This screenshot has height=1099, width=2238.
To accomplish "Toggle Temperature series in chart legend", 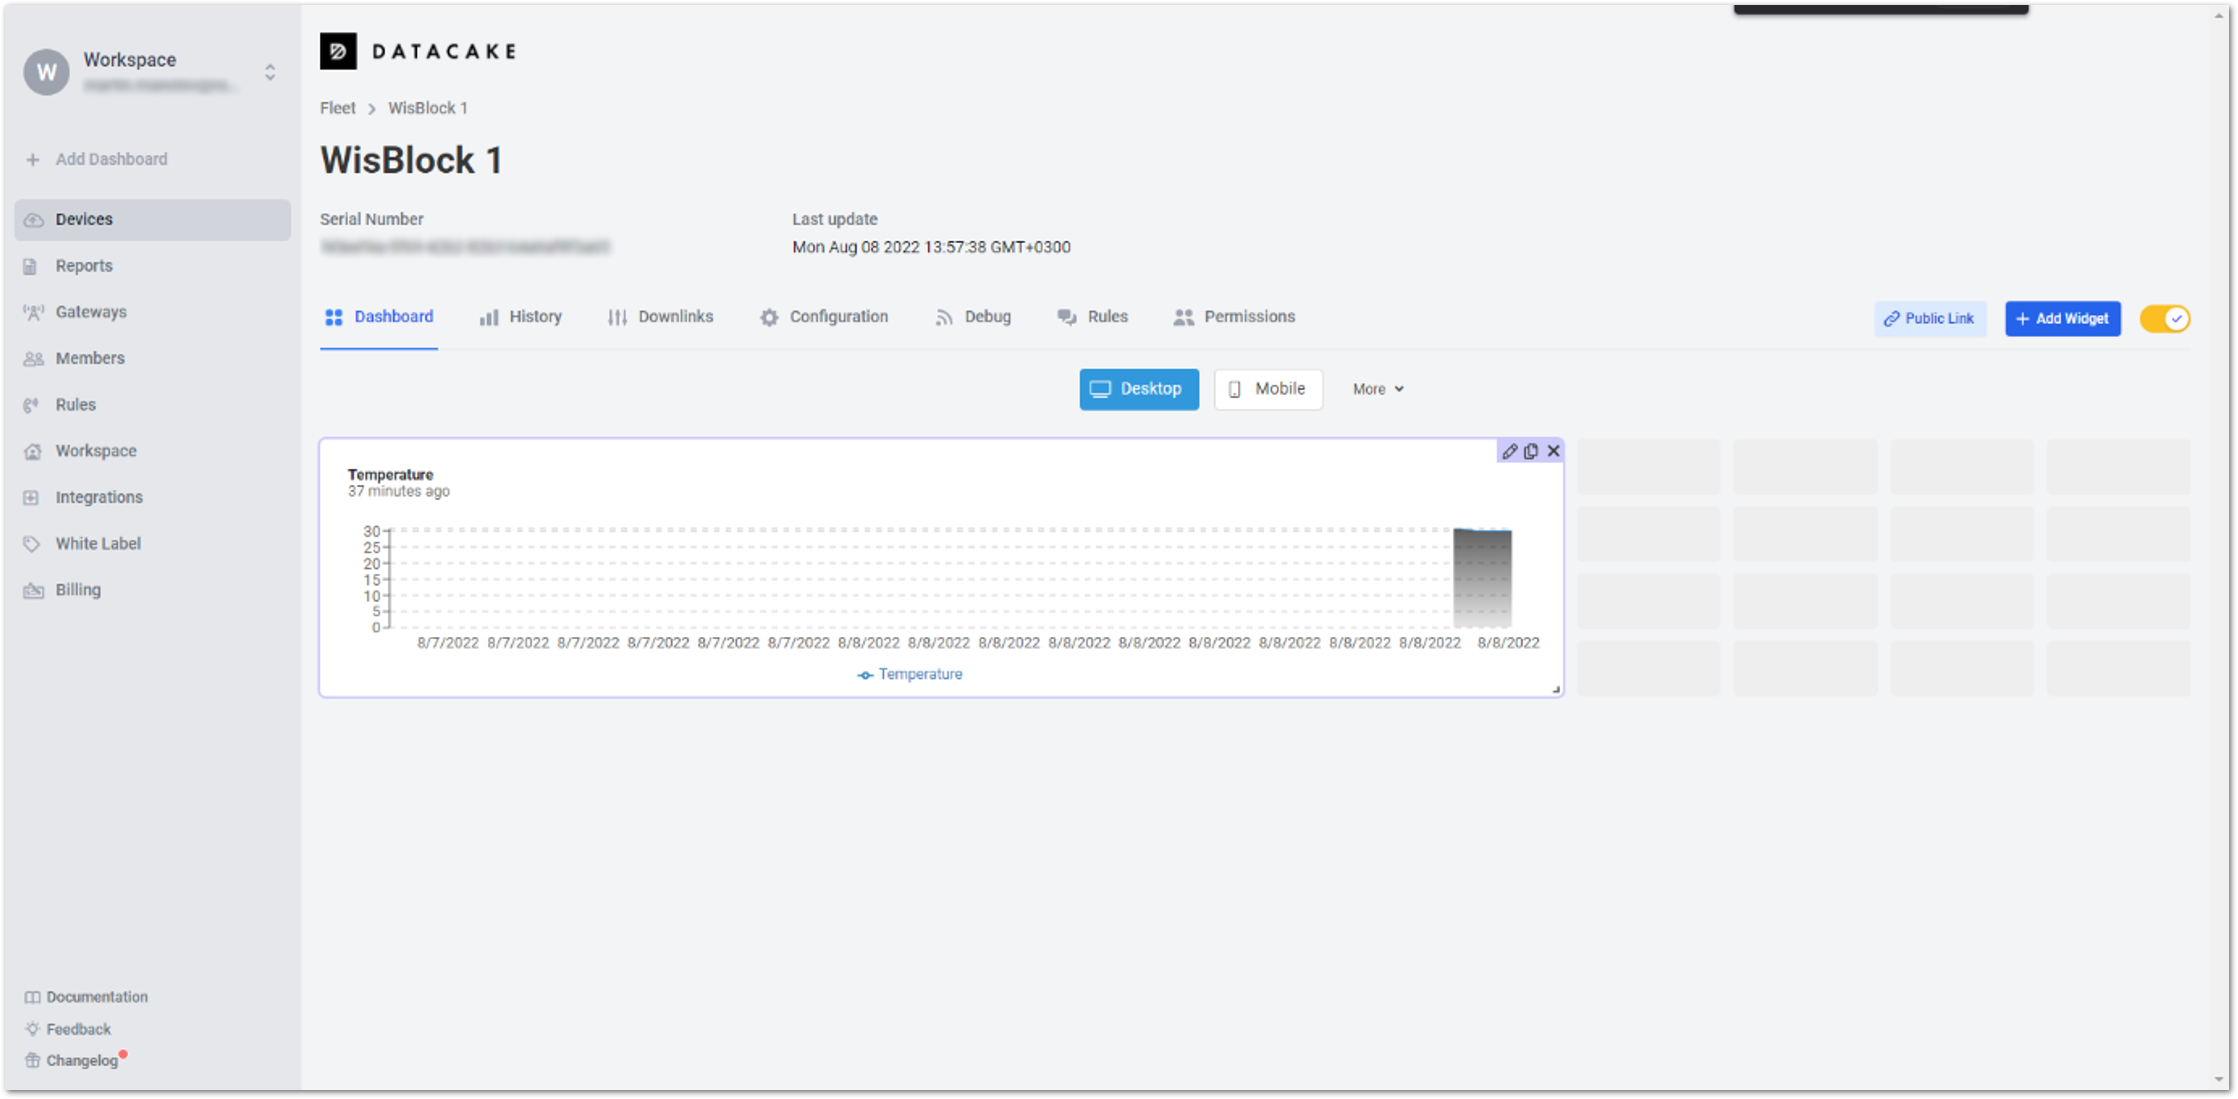I will tap(909, 674).
